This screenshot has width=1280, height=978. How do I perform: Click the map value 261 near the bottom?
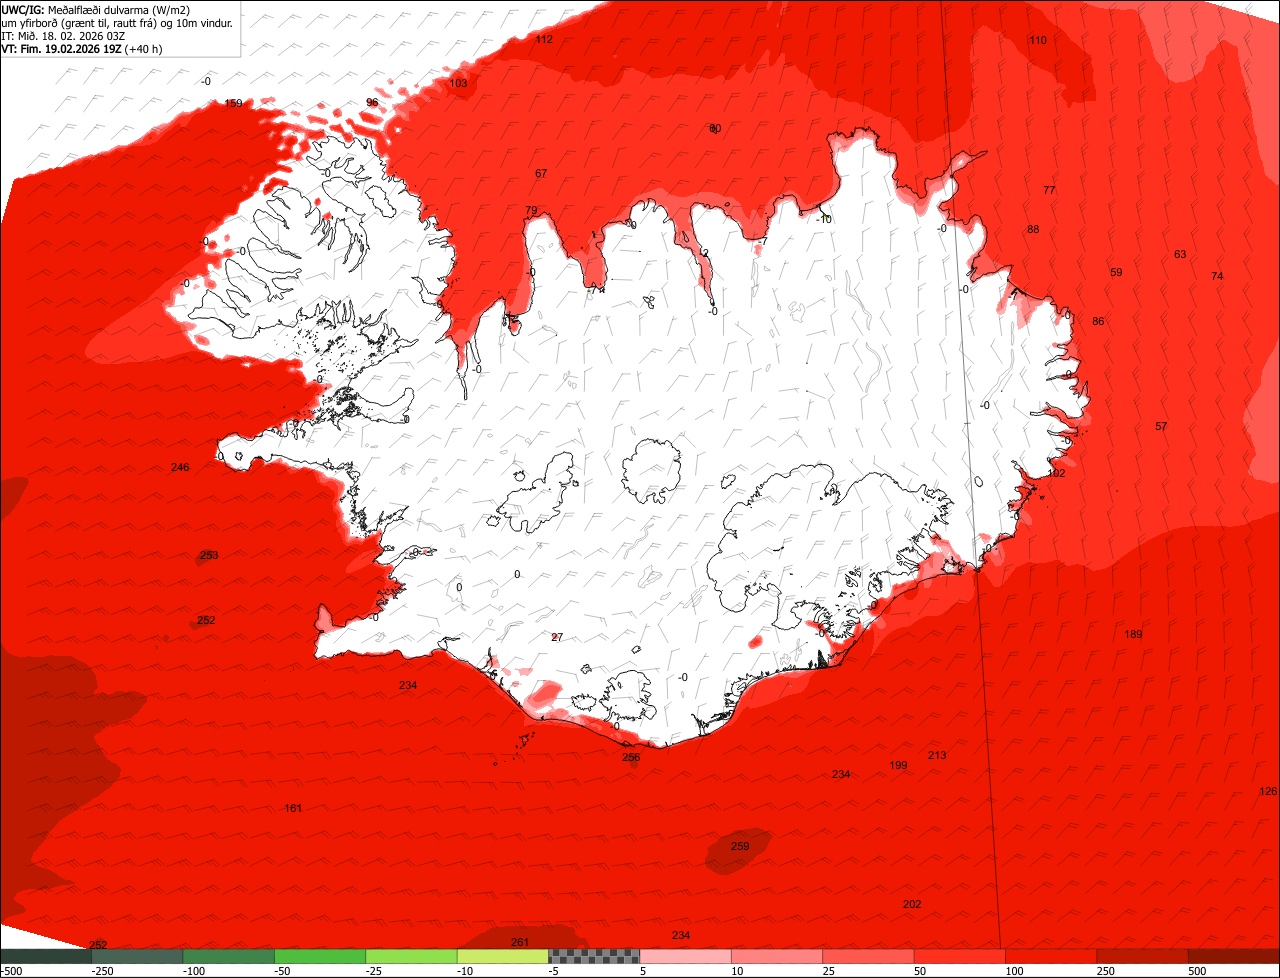520,942
